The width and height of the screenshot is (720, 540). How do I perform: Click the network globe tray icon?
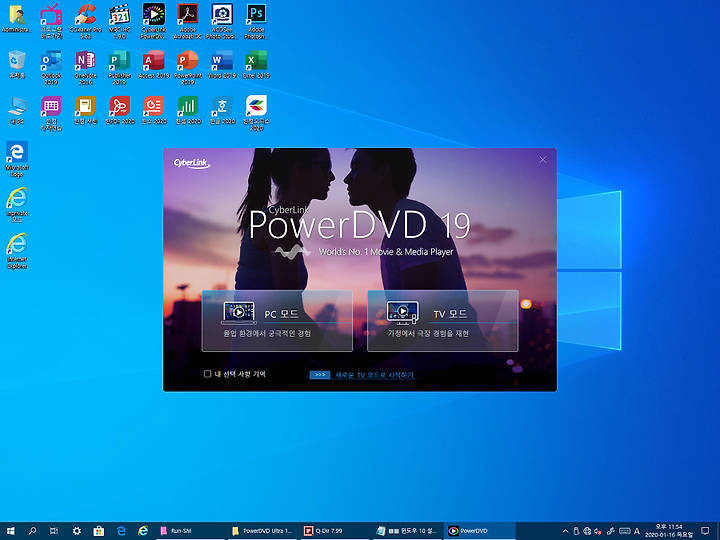tap(587, 531)
